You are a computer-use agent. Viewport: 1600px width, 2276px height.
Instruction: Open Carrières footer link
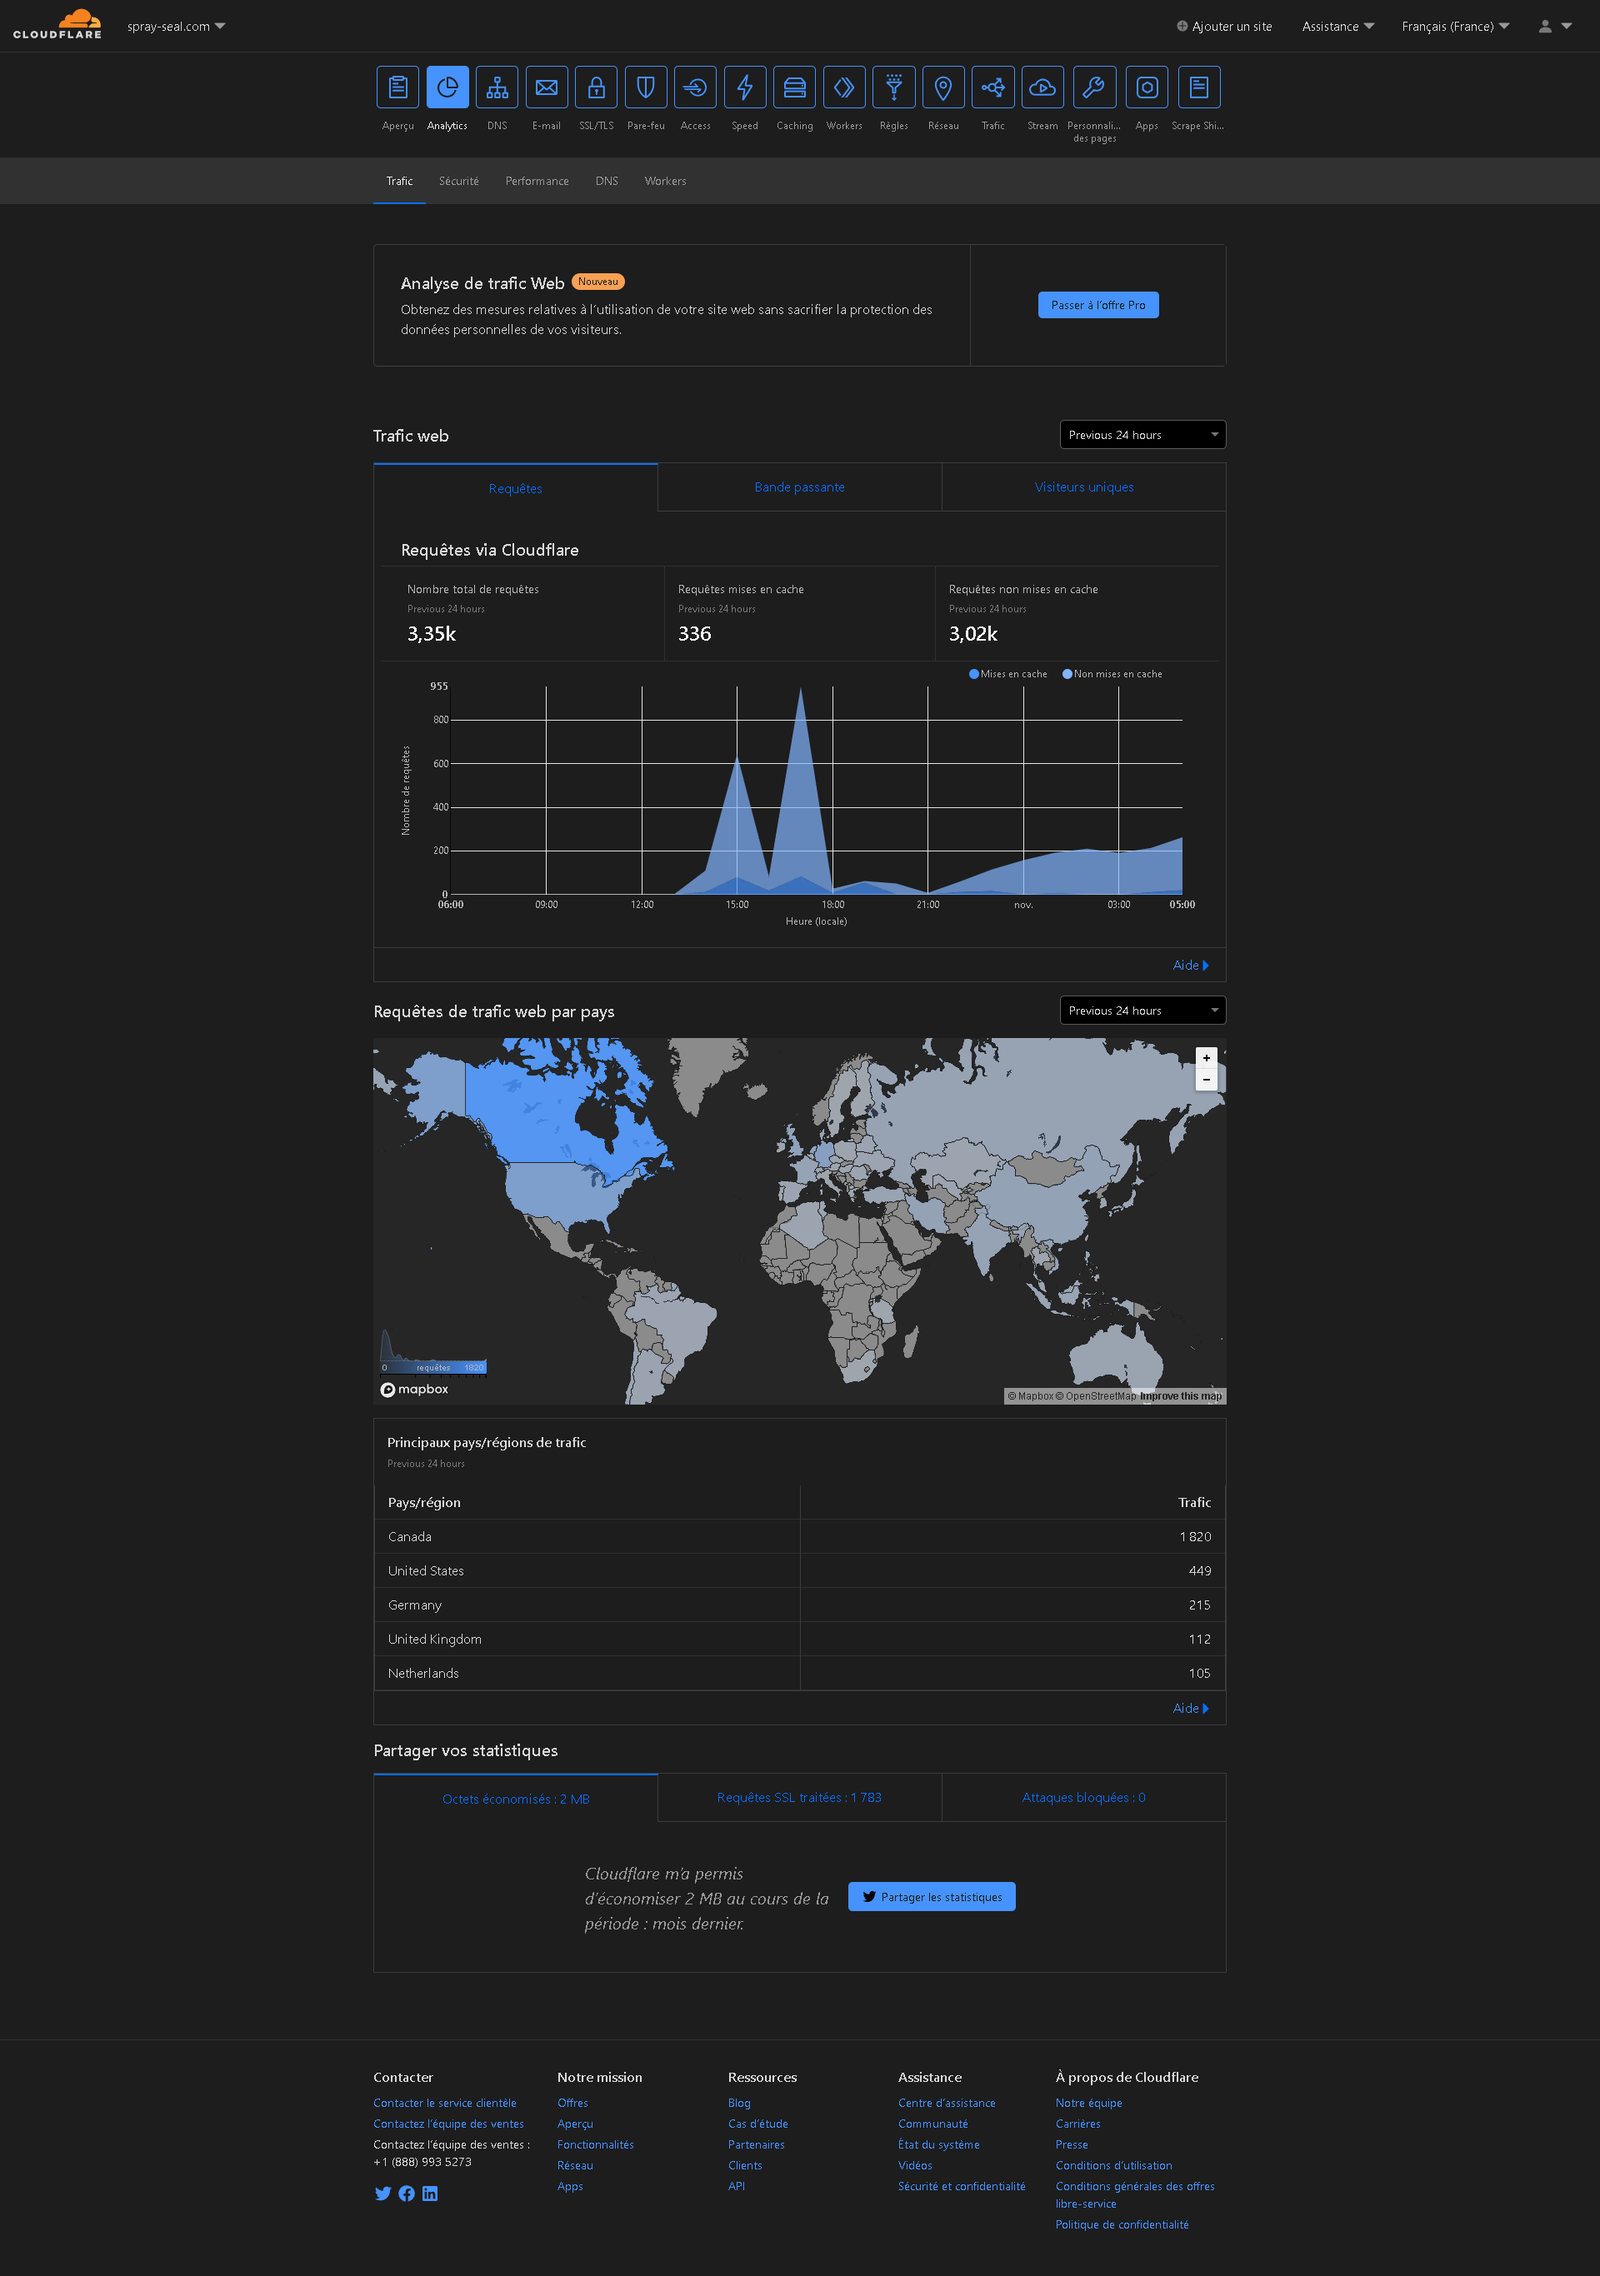tap(1078, 2123)
